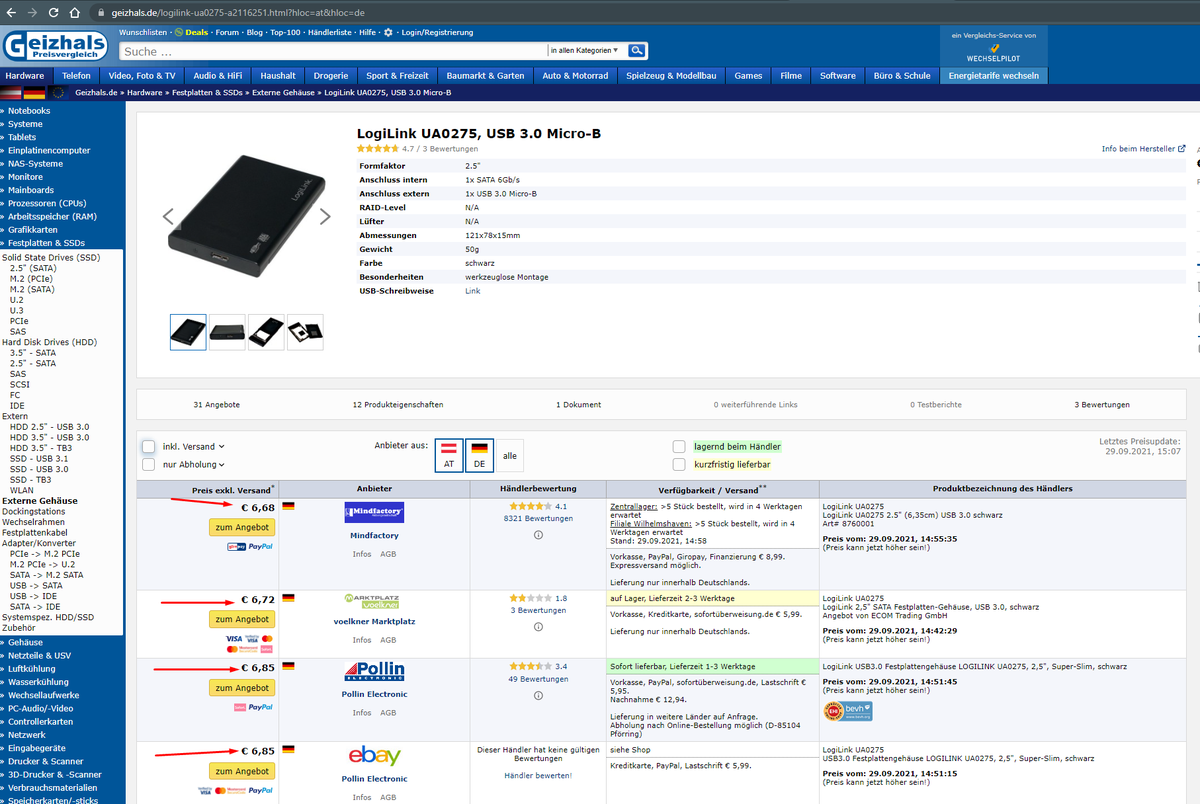The width and height of the screenshot is (1200, 804).
Task: Open the Mindfactory shop logo
Action: [x=374, y=513]
